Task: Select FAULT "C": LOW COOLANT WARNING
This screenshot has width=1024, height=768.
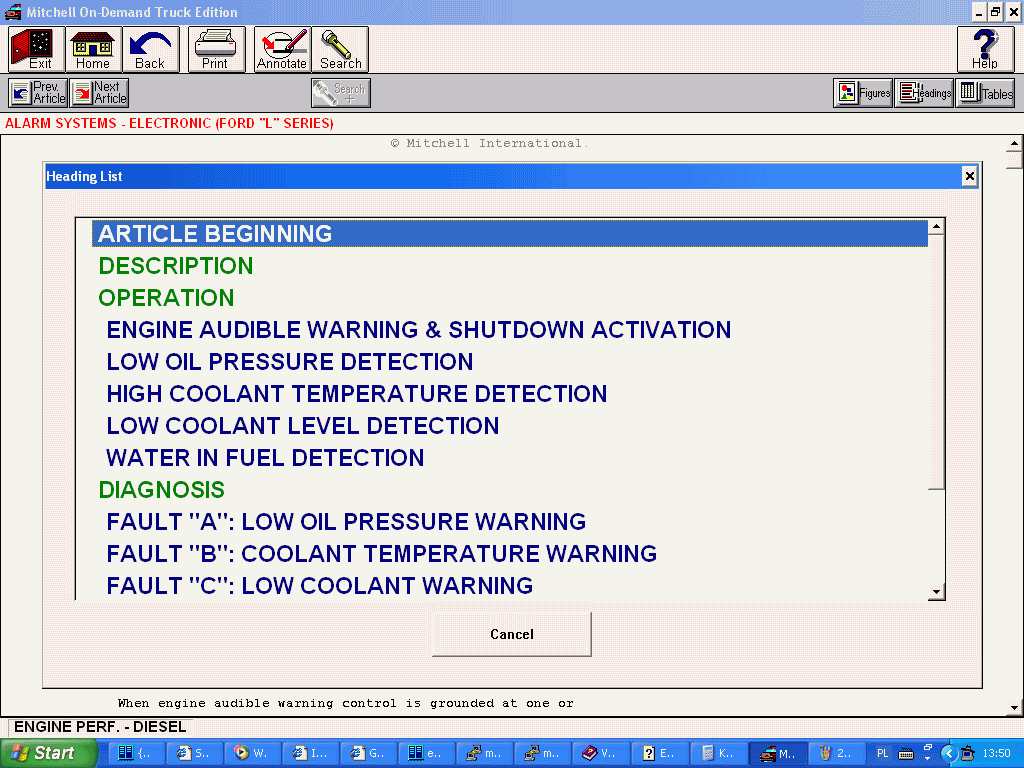Action: pos(319,586)
